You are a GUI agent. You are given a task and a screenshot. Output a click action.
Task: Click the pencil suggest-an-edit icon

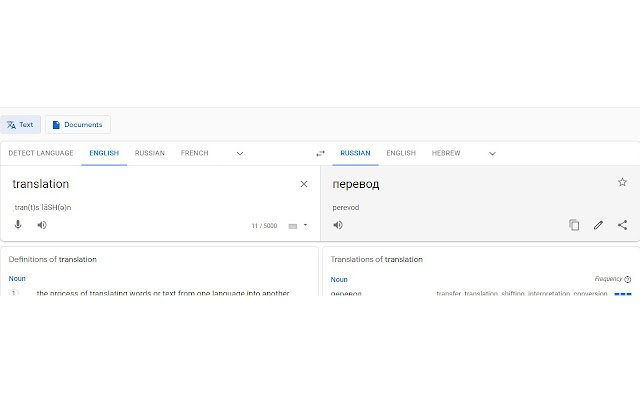pos(598,225)
